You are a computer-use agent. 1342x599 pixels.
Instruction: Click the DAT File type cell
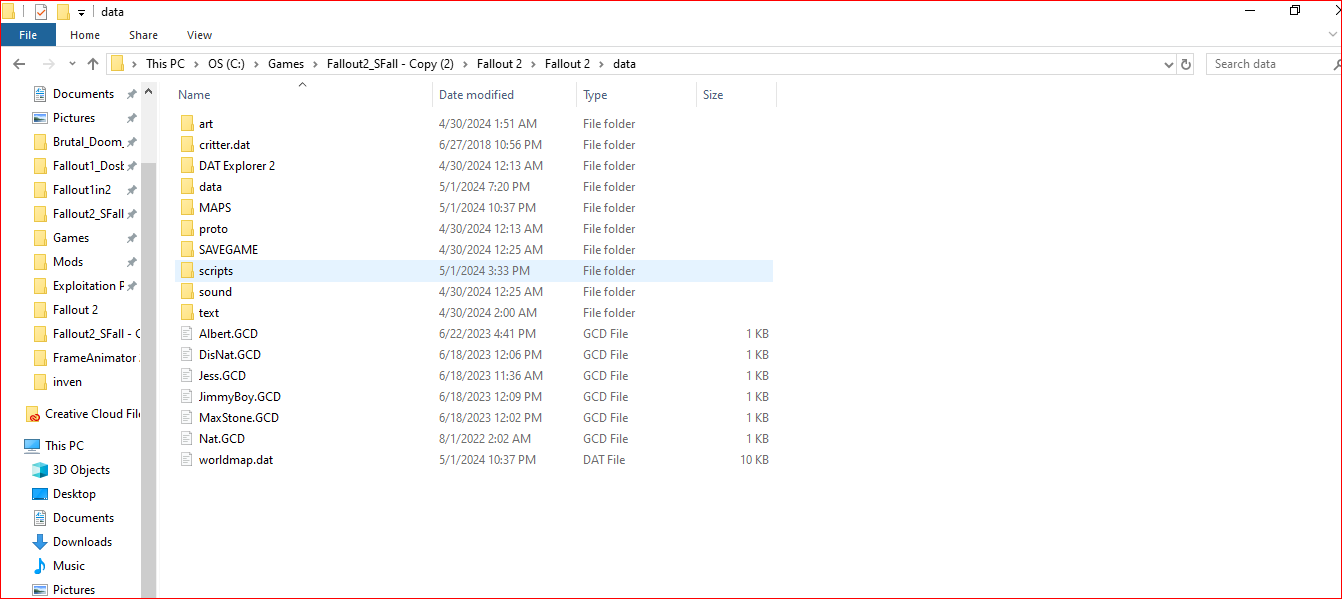tap(604, 460)
